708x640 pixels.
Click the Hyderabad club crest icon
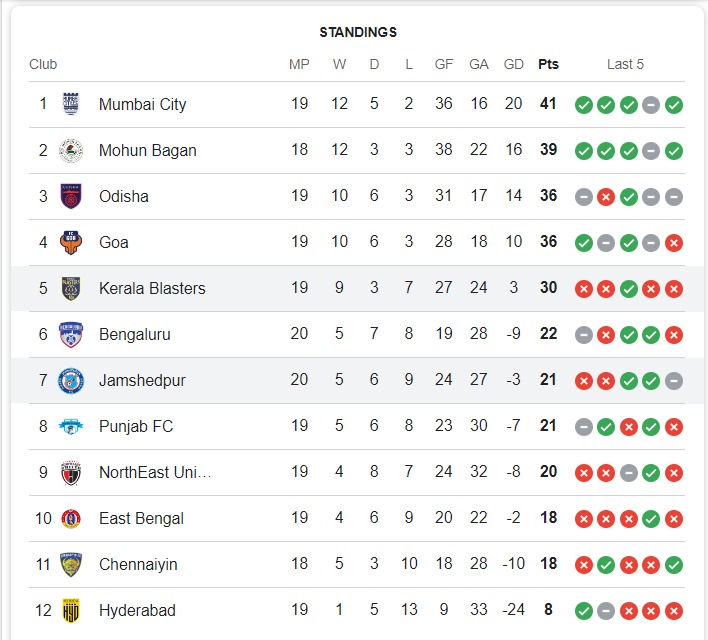point(71,610)
